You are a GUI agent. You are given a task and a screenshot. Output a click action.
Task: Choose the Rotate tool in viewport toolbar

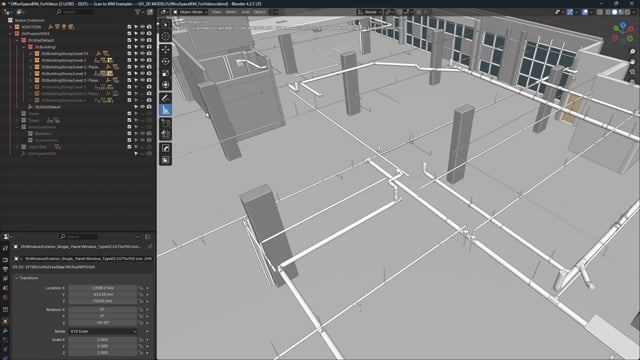pyautogui.click(x=165, y=61)
